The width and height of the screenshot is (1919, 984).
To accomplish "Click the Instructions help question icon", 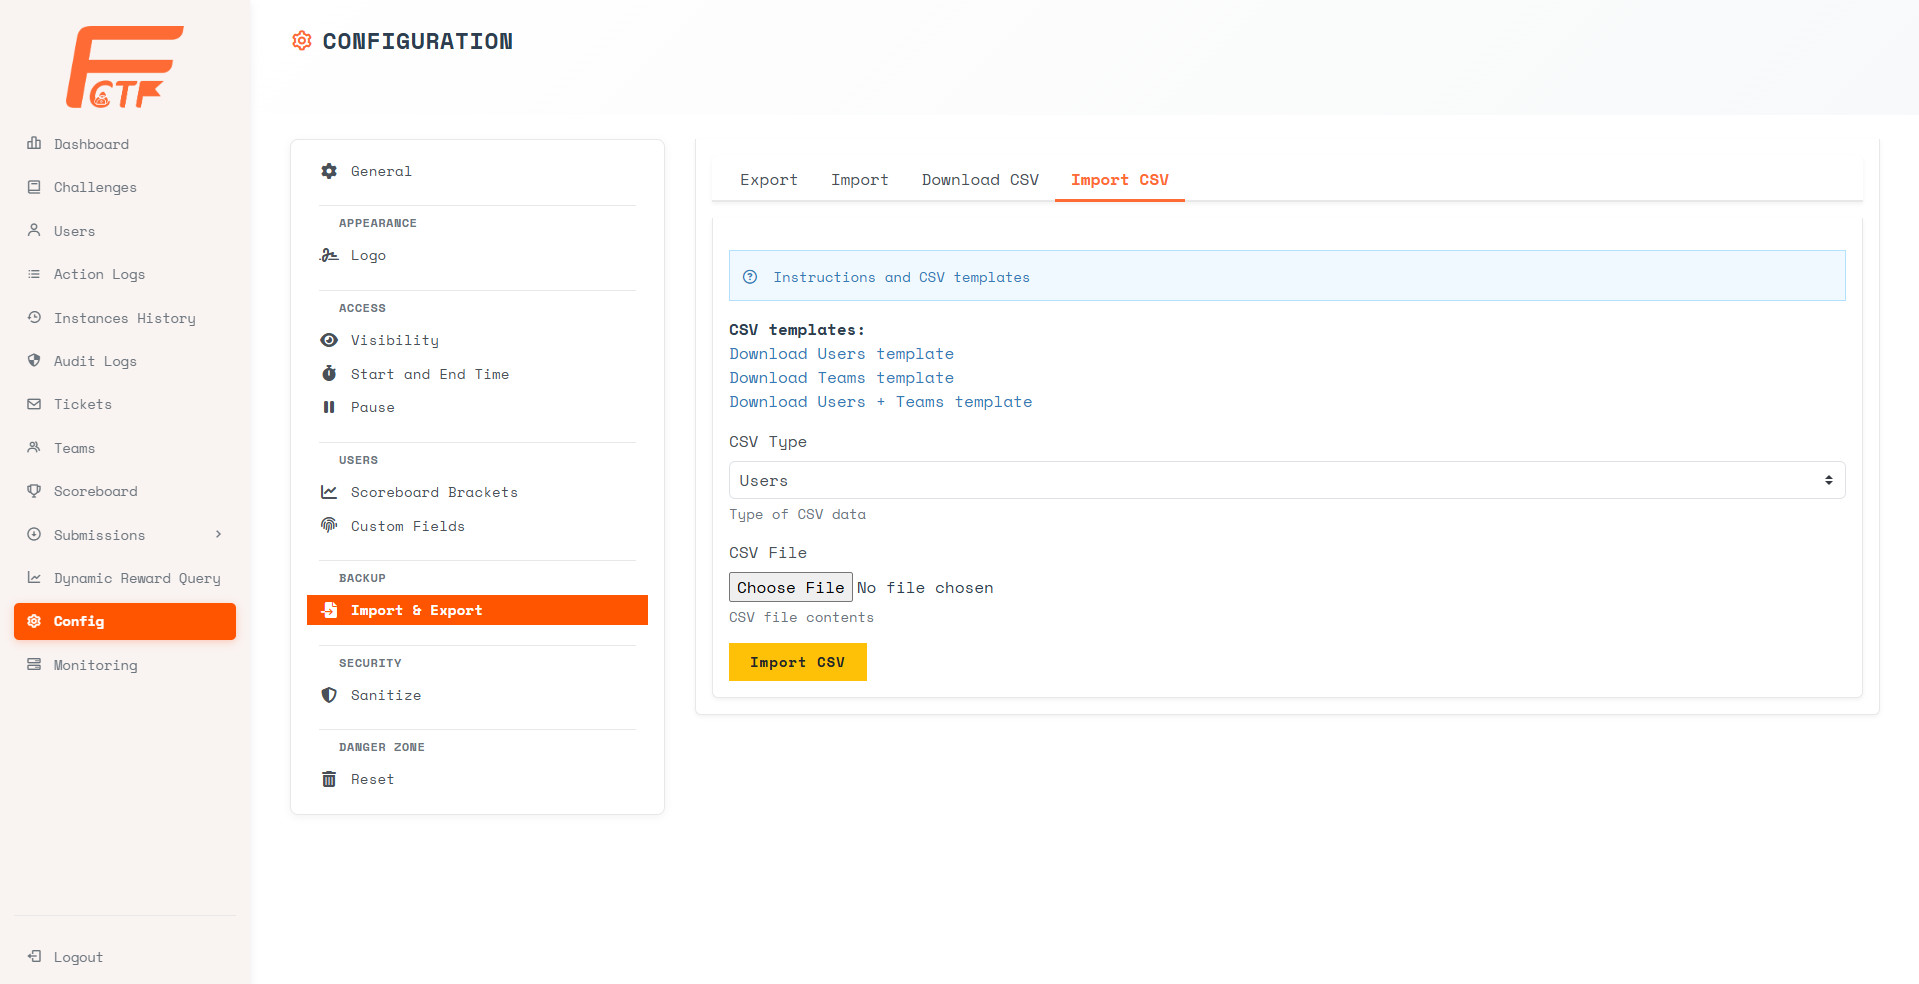I will click(750, 277).
